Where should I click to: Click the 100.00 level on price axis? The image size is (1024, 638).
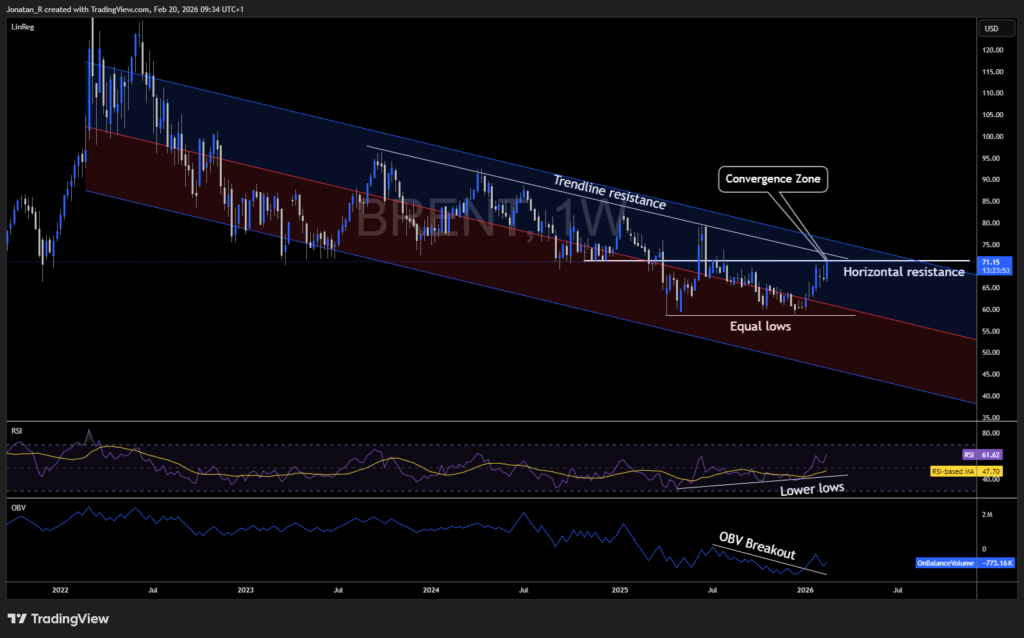tap(992, 136)
